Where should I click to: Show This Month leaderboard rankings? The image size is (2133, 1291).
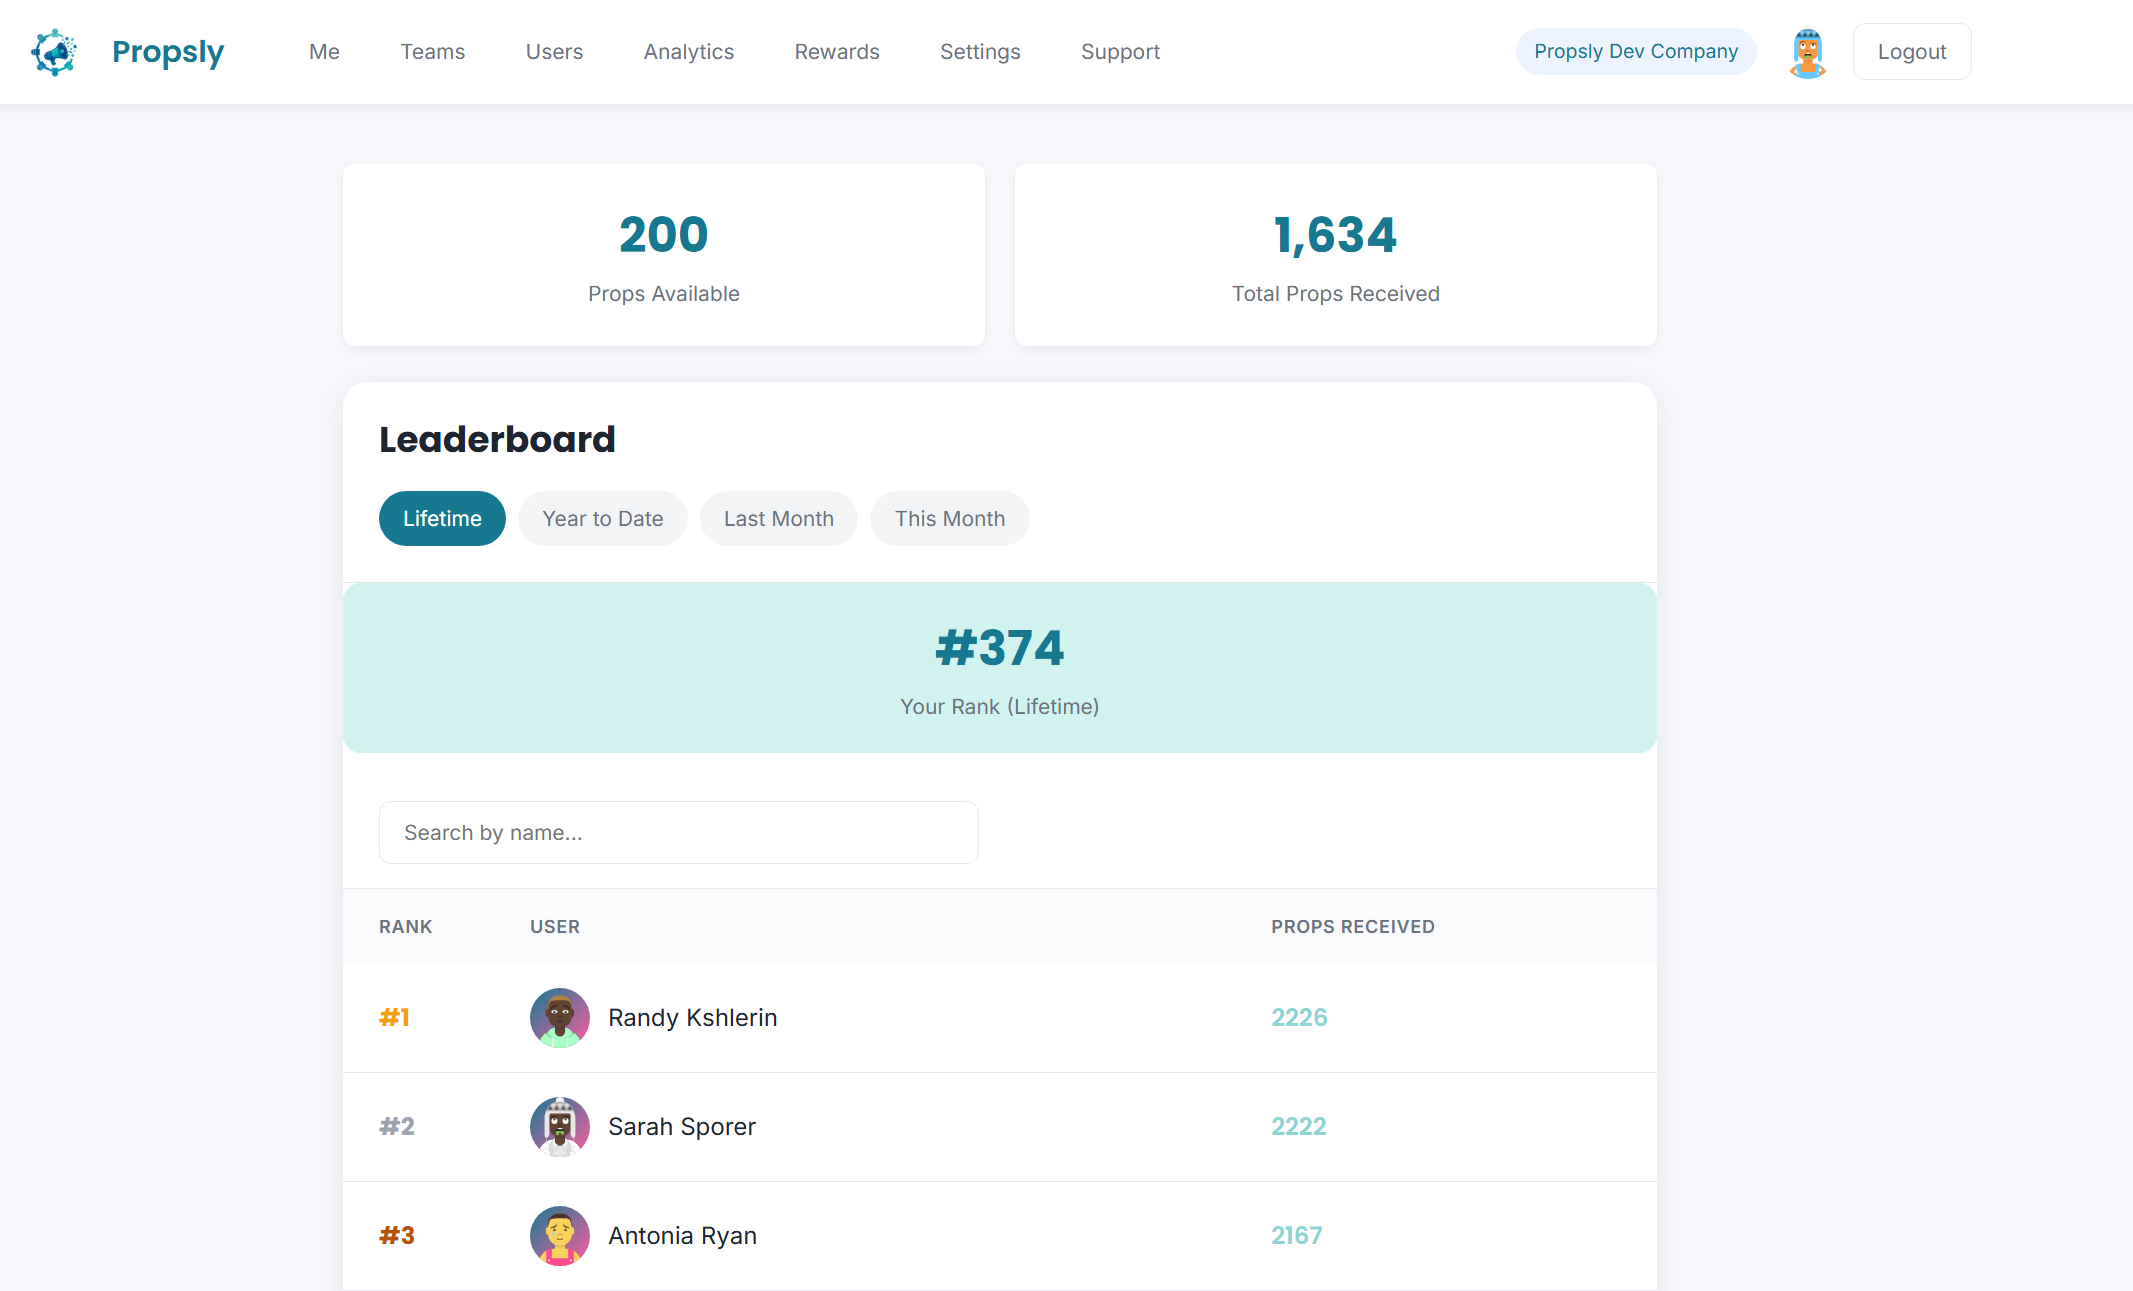click(949, 518)
